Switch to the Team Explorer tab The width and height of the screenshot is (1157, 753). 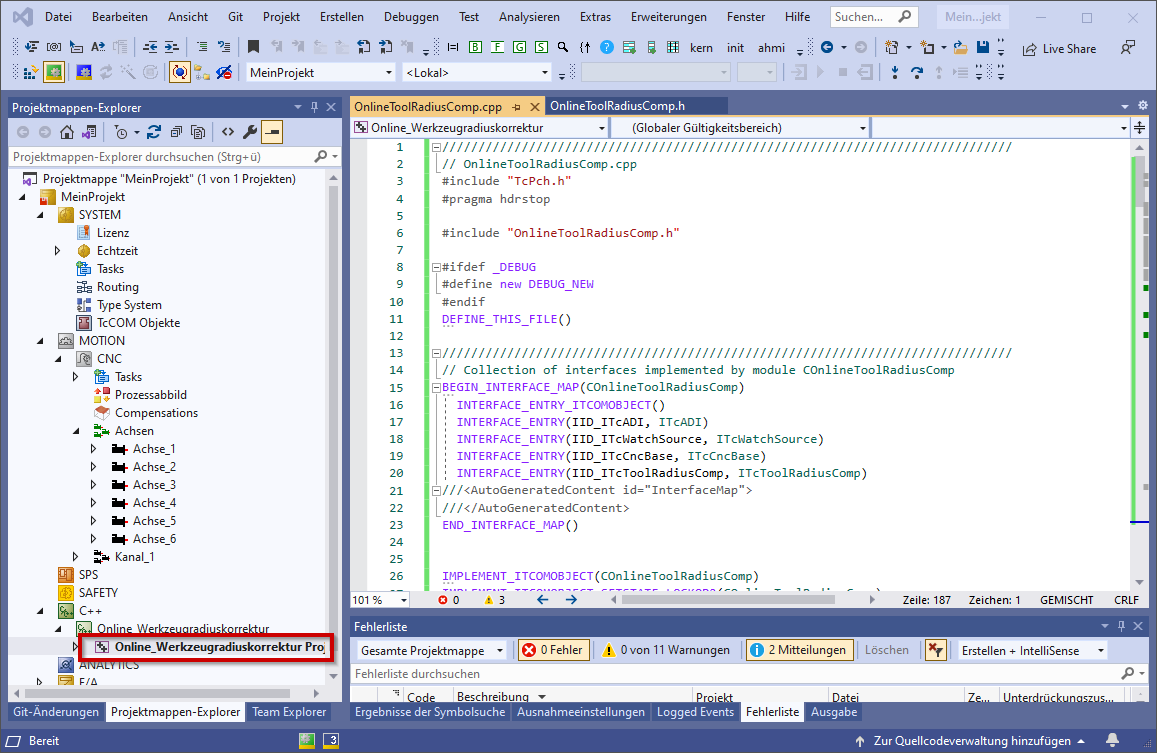click(x=289, y=712)
